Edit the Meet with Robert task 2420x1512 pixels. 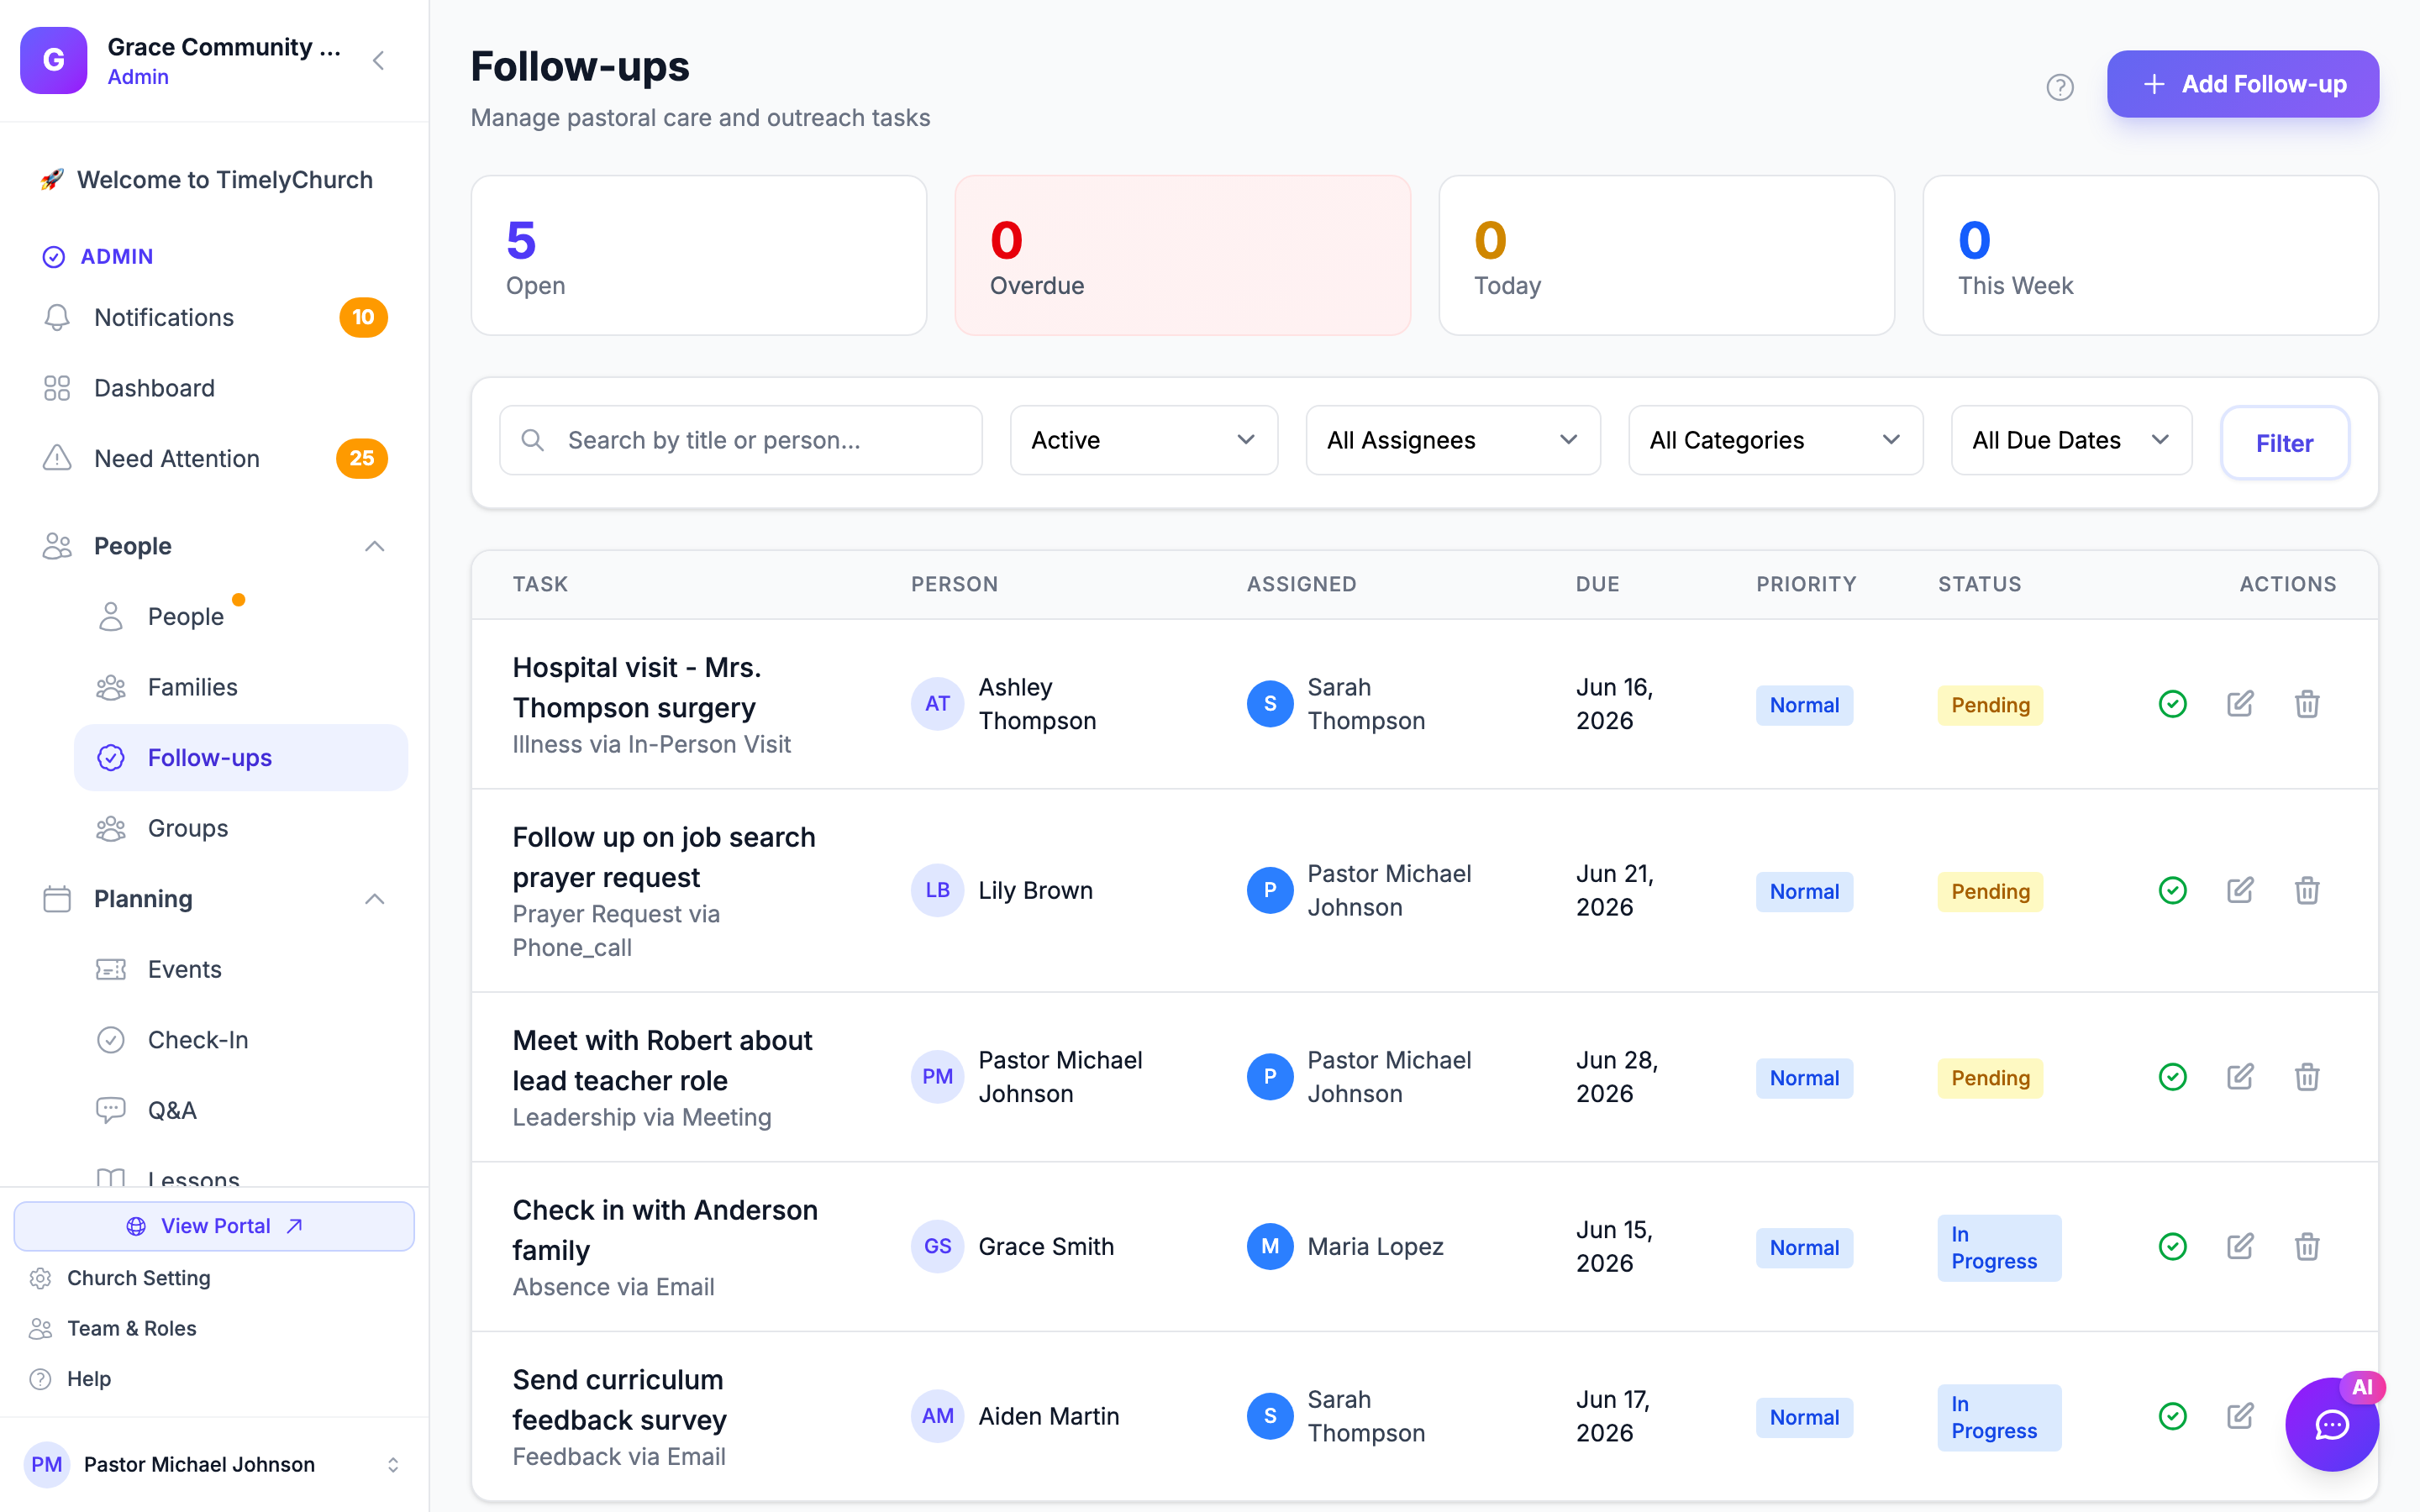[x=2240, y=1077]
